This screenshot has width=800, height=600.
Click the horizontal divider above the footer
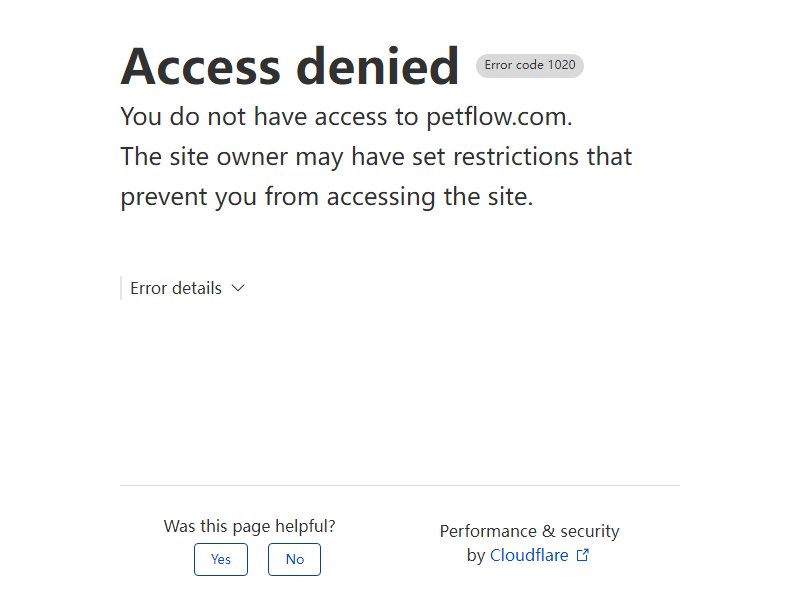(400, 485)
